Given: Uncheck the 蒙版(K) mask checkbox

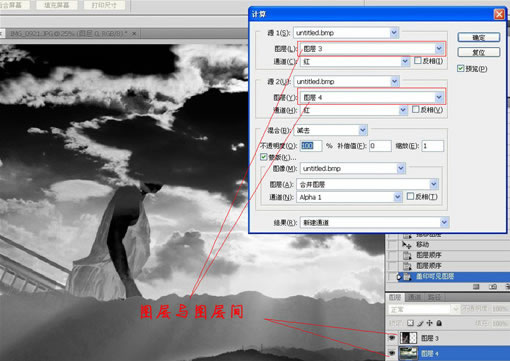Looking at the screenshot, I should click(x=264, y=157).
